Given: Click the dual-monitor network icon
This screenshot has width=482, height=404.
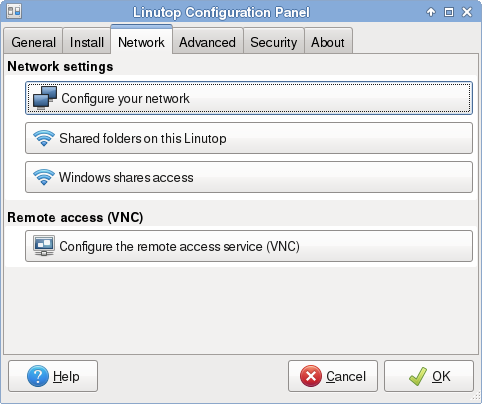Looking at the screenshot, I should (x=45, y=98).
